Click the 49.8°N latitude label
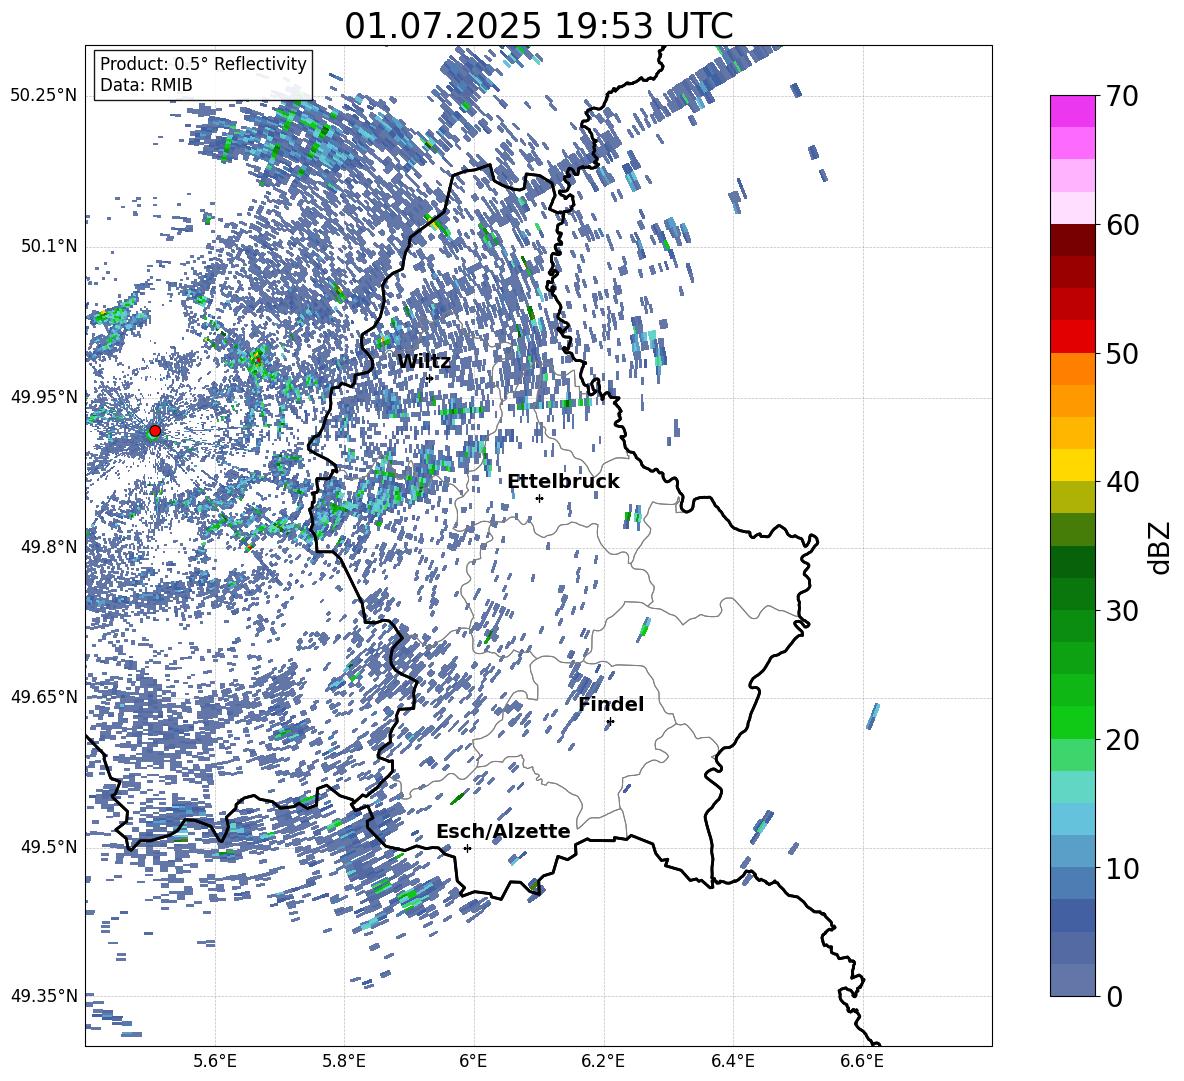 coord(49,547)
